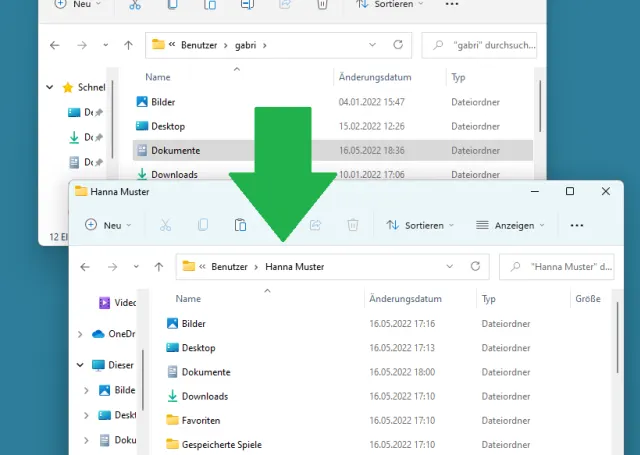Click Benutzer breadcrumb in Hanna Muster address bar
Screen dimensions: 640x455
tap(229, 267)
